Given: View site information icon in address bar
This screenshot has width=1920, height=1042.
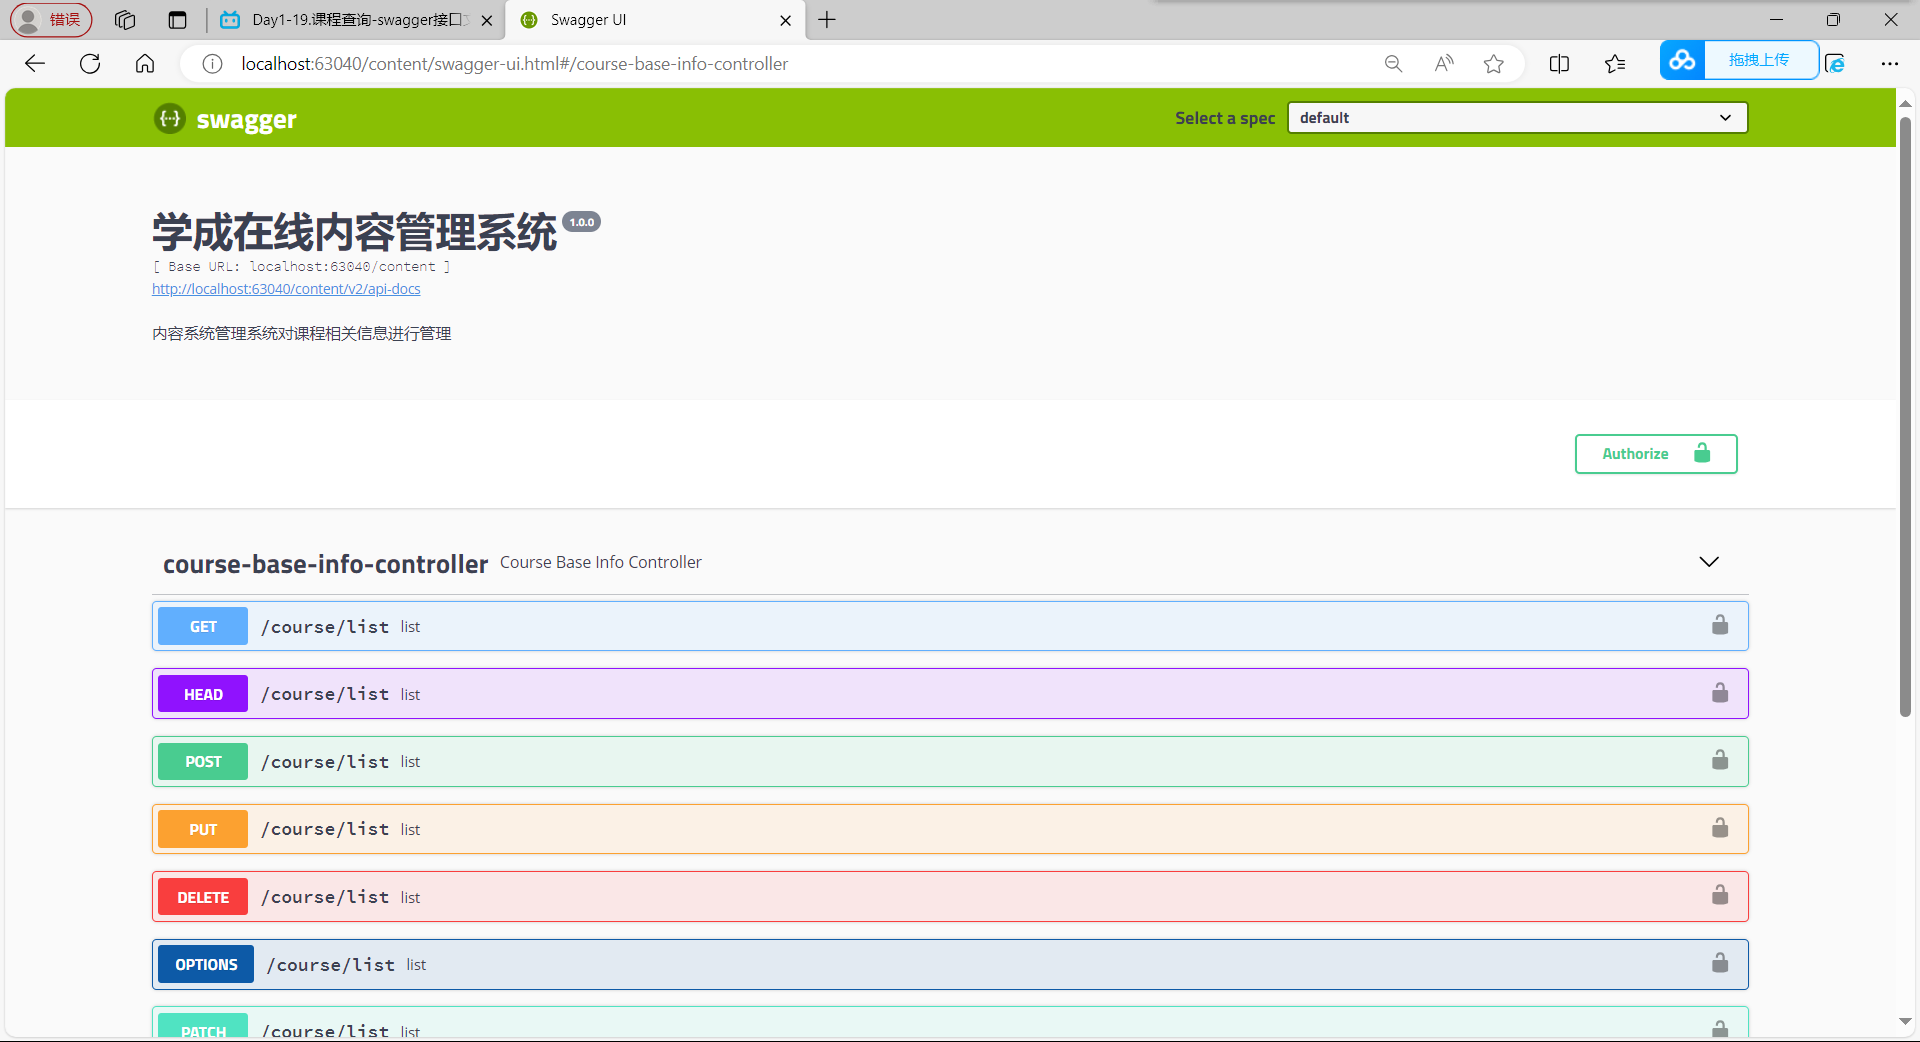Looking at the screenshot, I should [x=212, y=64].
